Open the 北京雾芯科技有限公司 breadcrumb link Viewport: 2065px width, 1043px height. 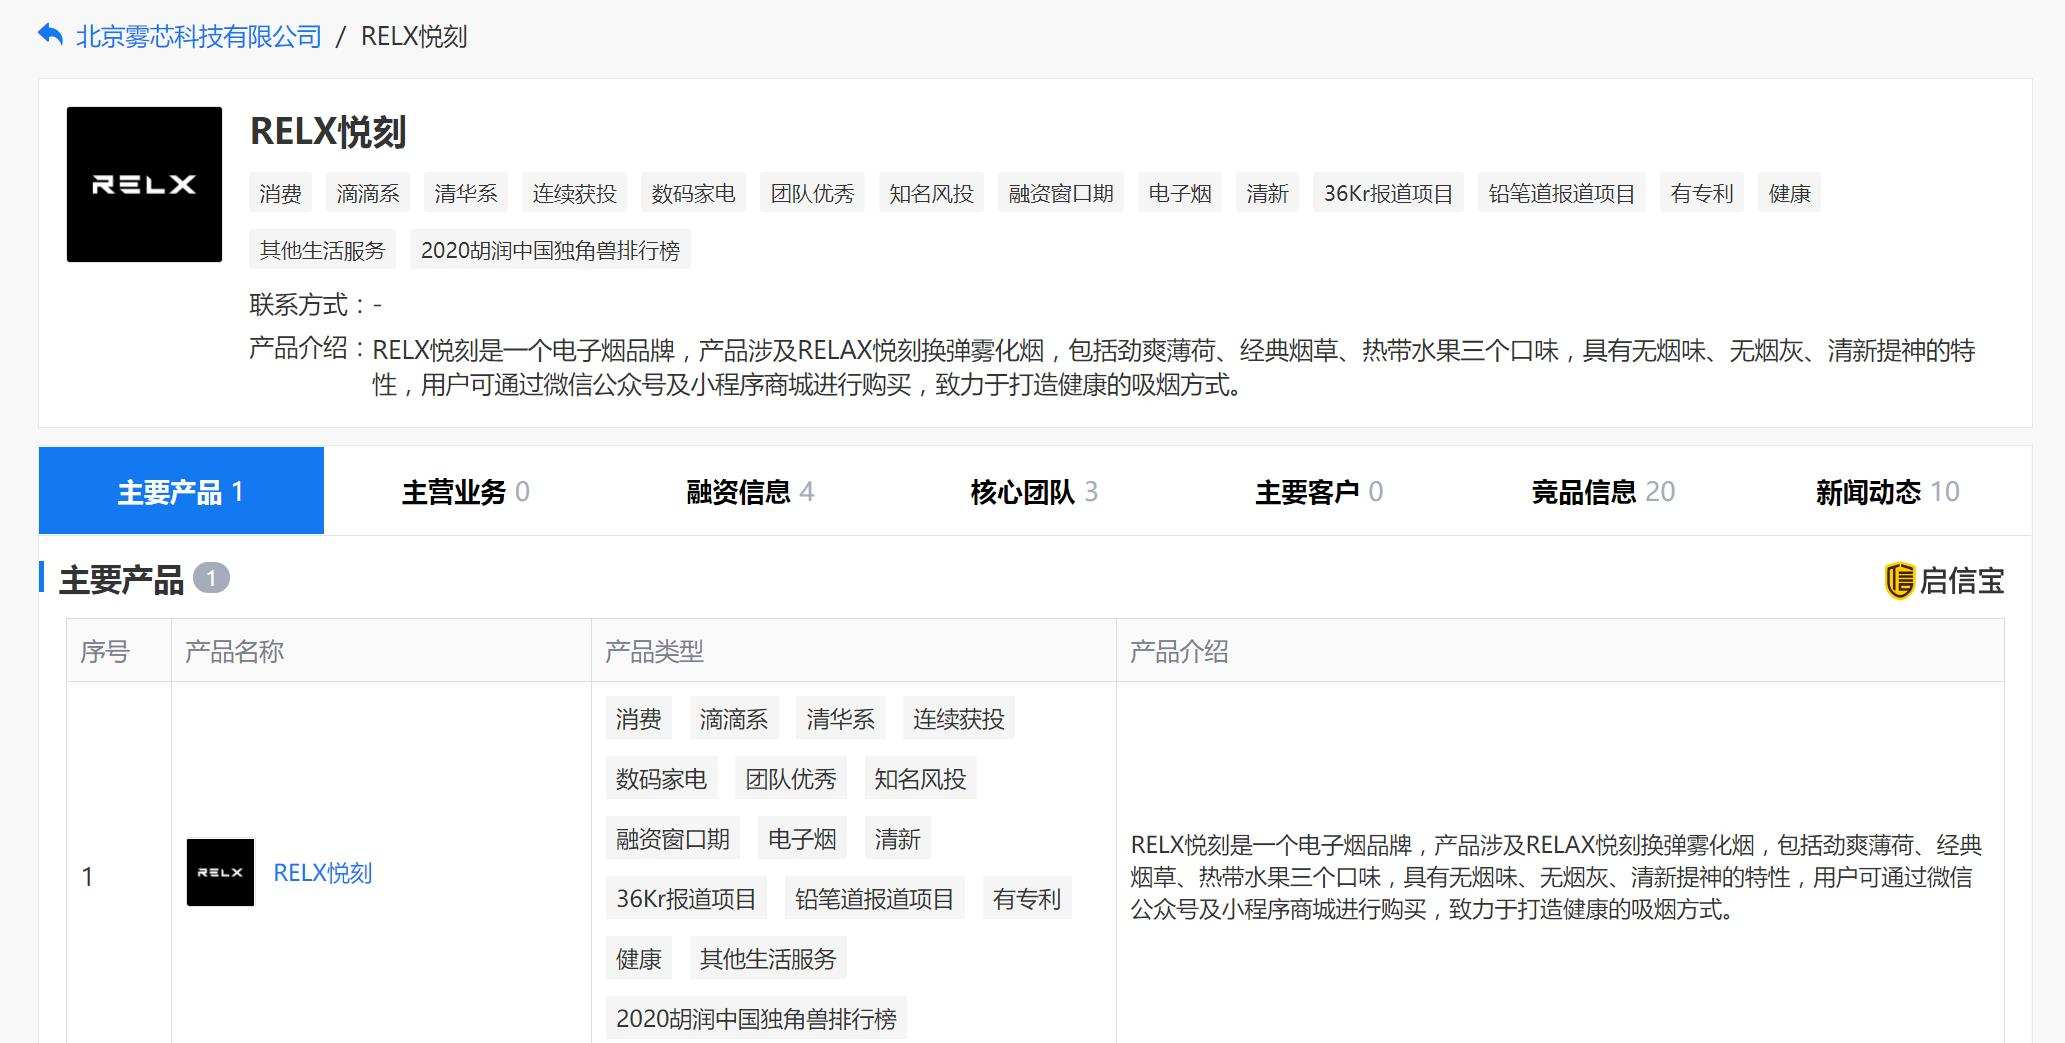click(197, 36)
